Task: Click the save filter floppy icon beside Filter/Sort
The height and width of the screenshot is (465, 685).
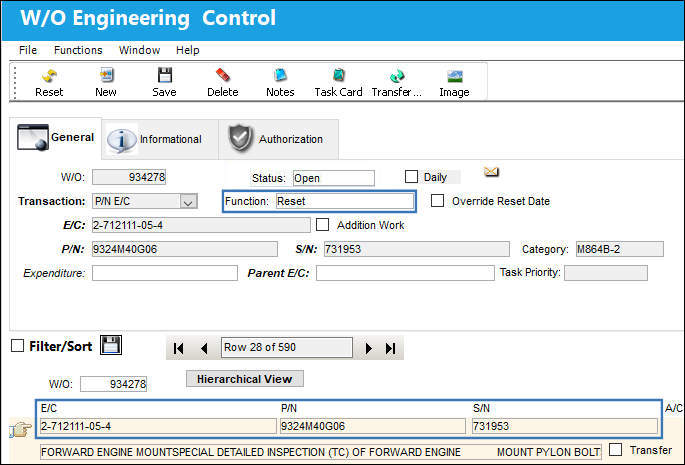Action: pyautogui.click(x=111, y=345)
